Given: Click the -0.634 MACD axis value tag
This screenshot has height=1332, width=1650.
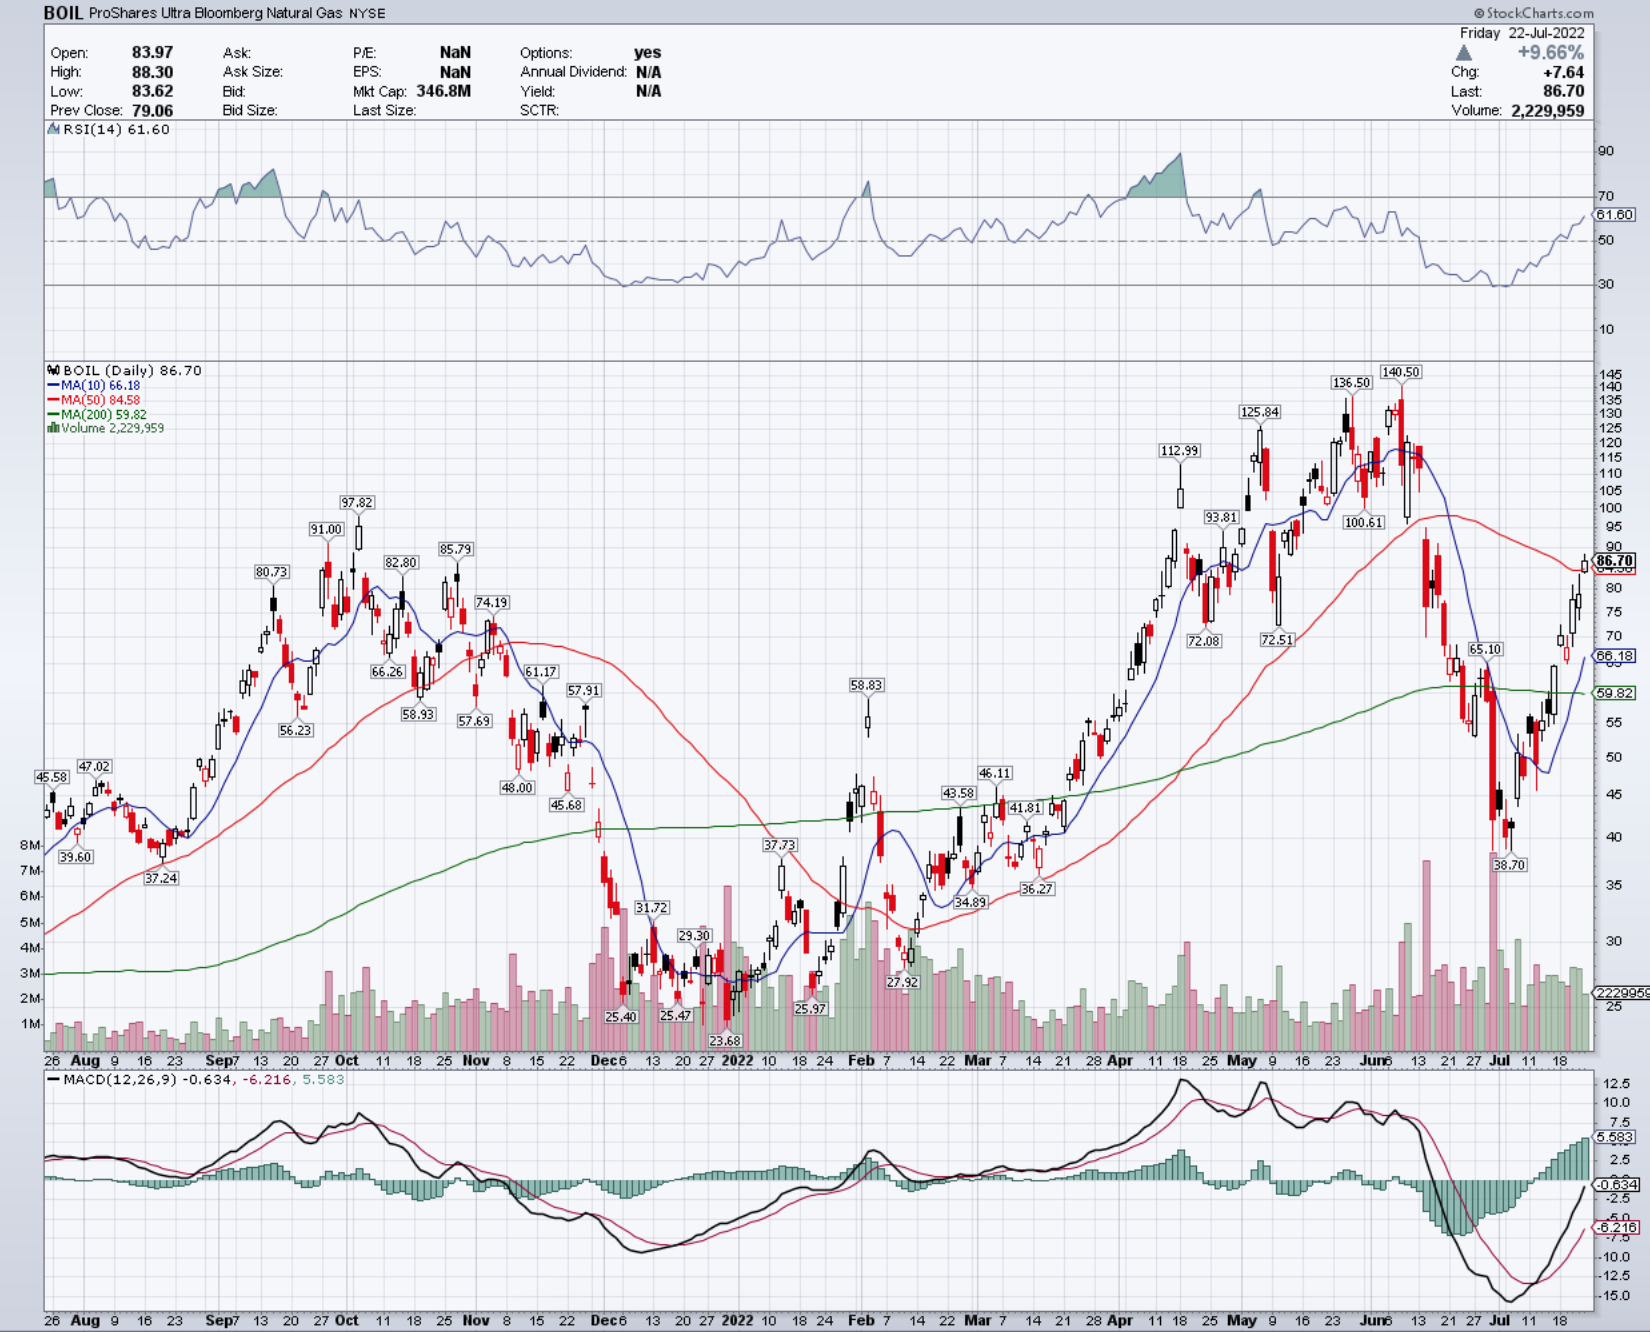Looking at the screenshot, I should (1616, 1184).
